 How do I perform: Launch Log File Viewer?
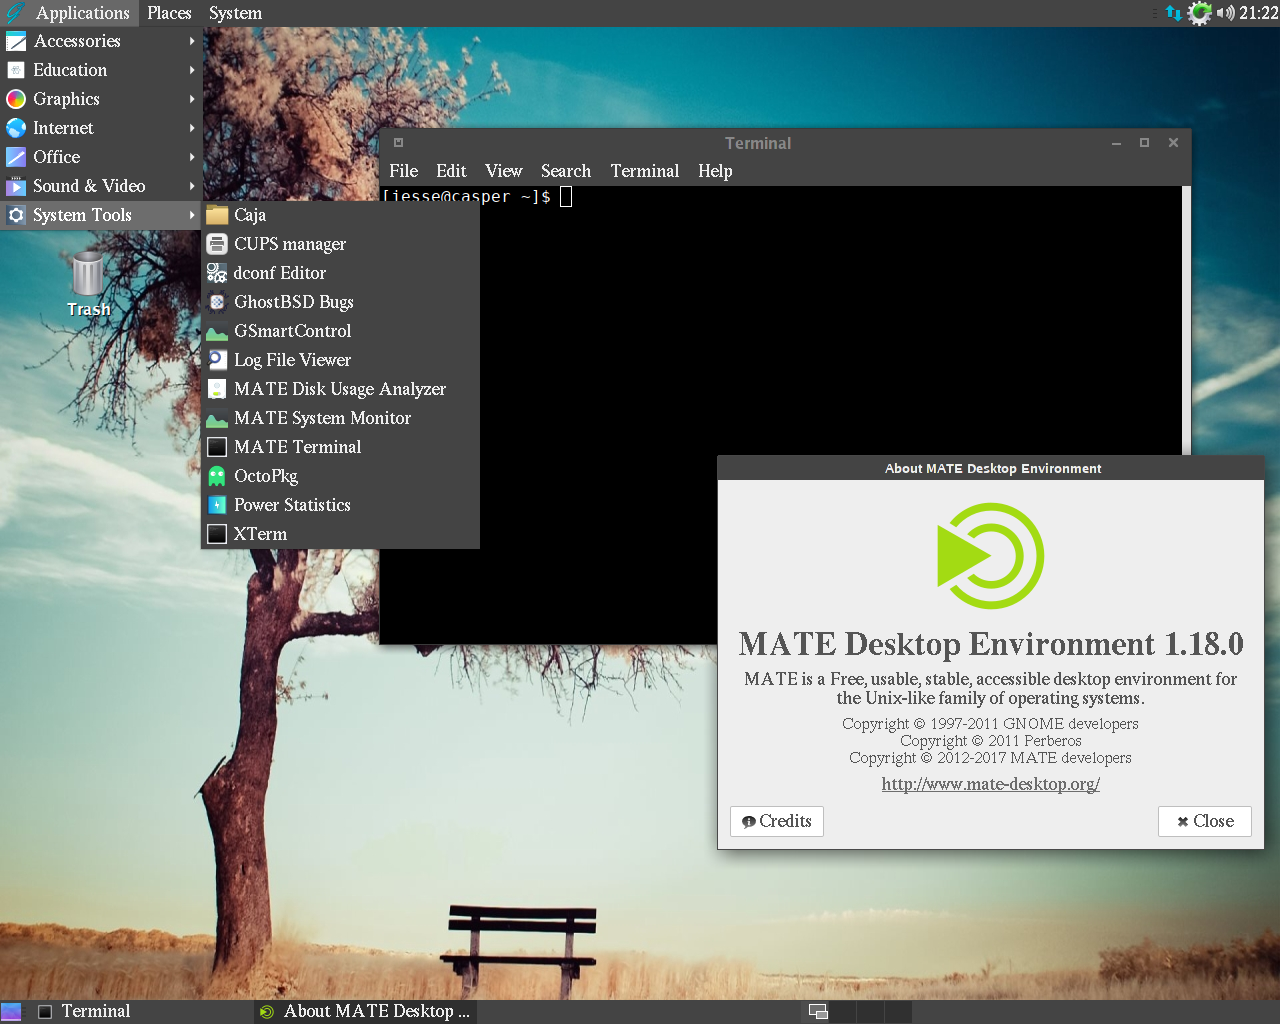click(292, 360)
